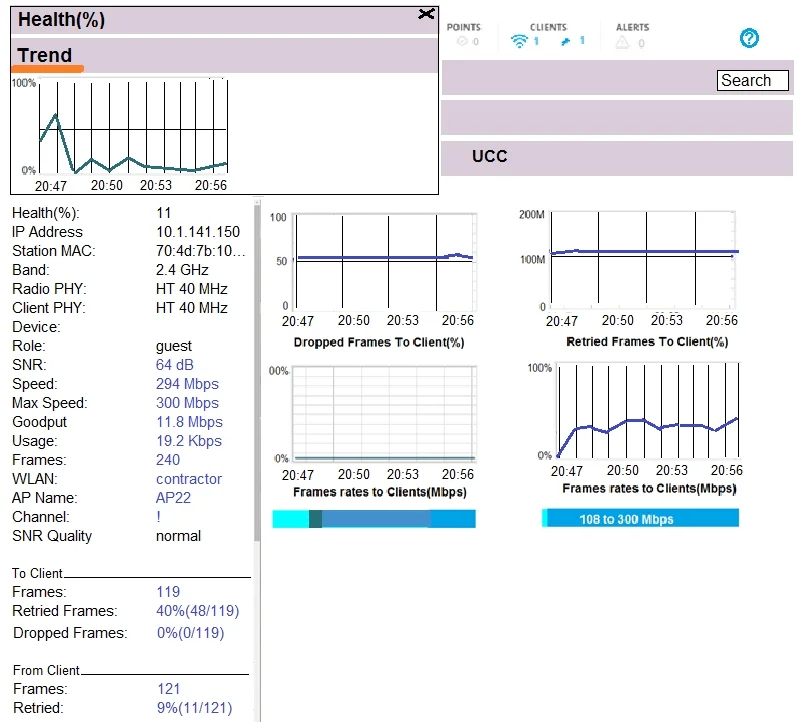Open the blue help question mark icon
The width and height of the screenshot is (797, 727).
pos(749,38)
